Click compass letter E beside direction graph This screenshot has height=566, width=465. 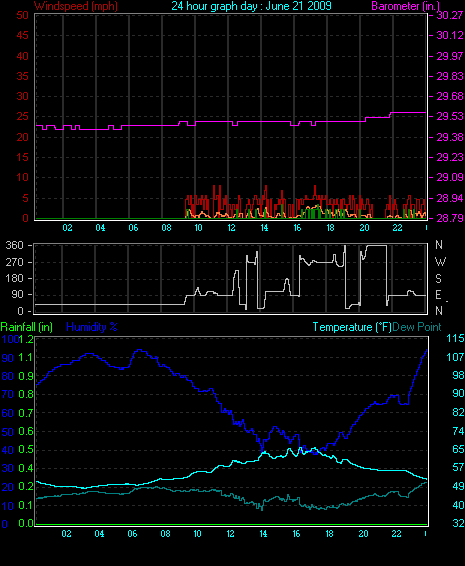438,295
